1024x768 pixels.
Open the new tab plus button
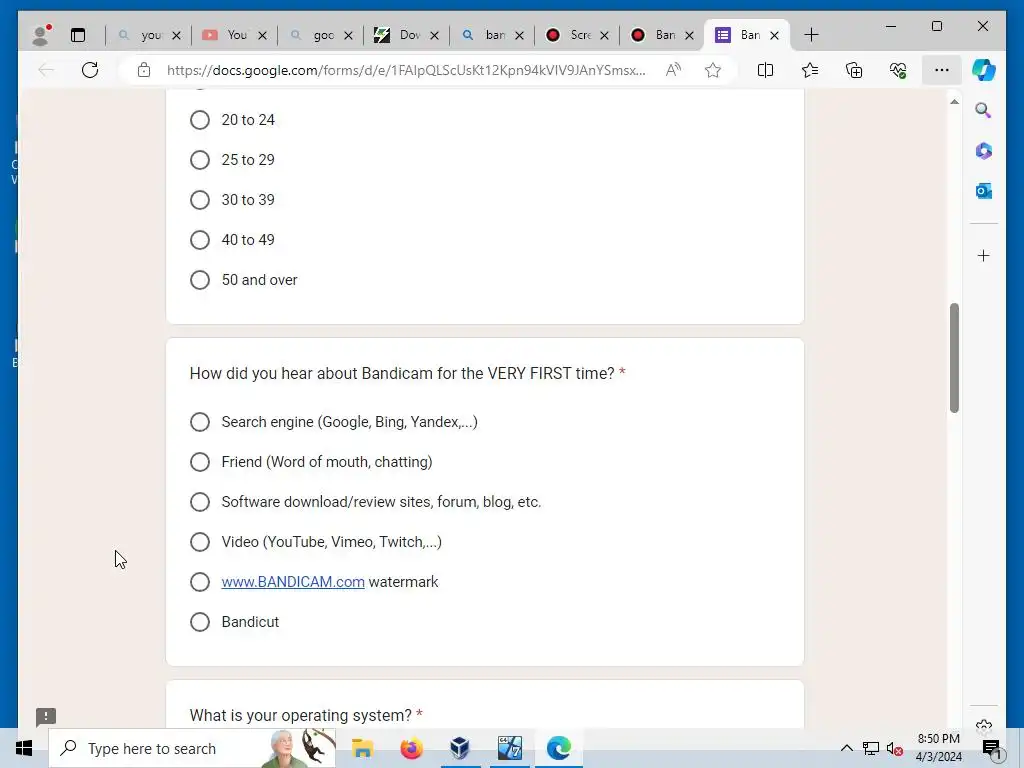point(811,35)
